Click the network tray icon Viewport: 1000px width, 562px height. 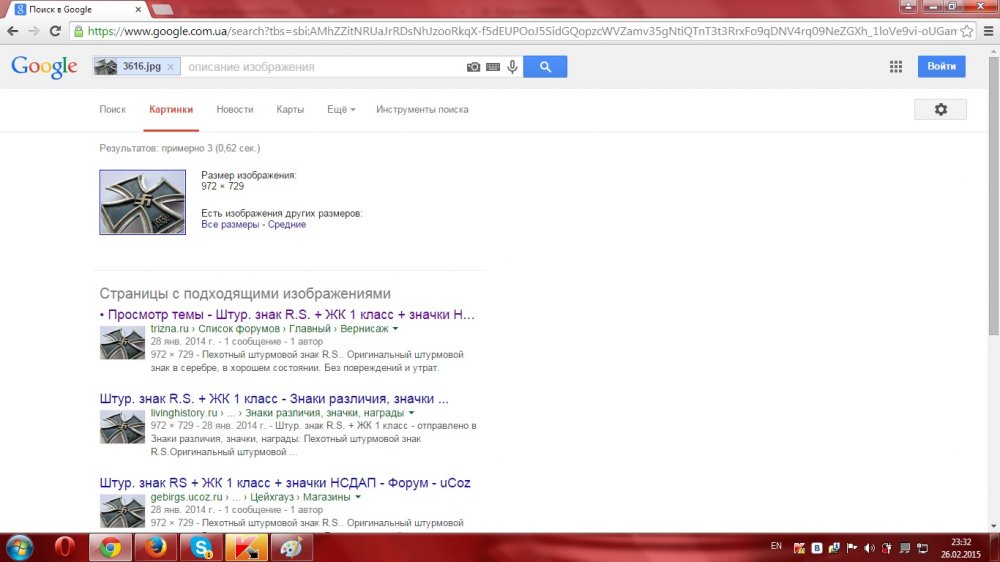[922, 548]
